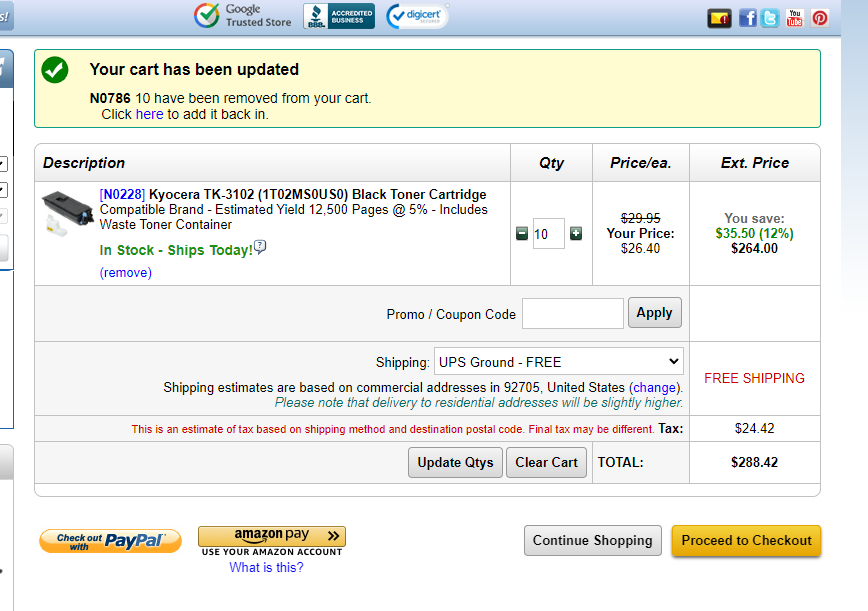
Task: Visit the Twitter page icon
Action: (x=770, y=18)
